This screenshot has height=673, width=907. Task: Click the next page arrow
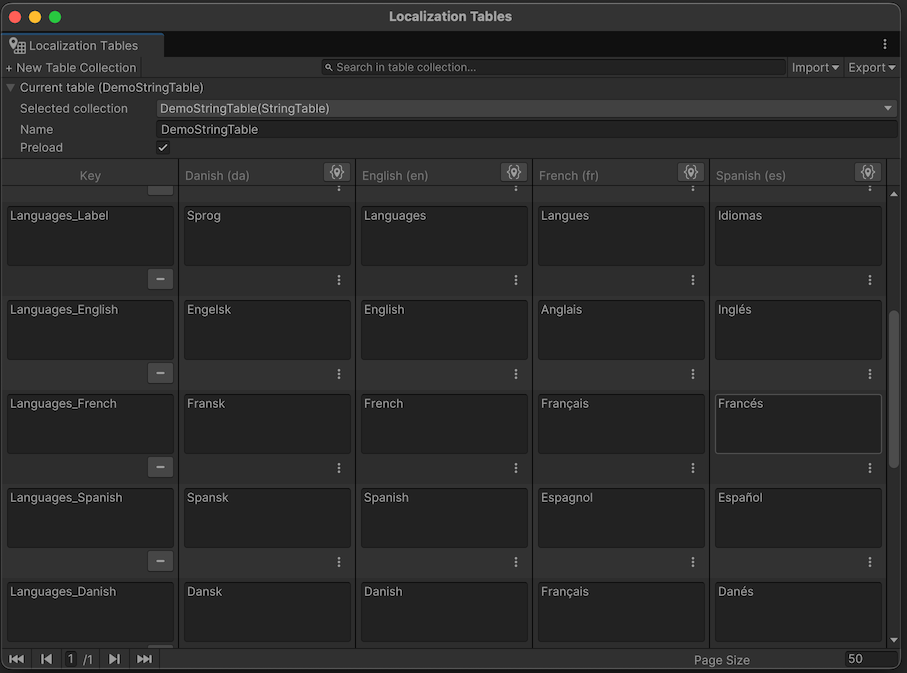click(113, 659)
